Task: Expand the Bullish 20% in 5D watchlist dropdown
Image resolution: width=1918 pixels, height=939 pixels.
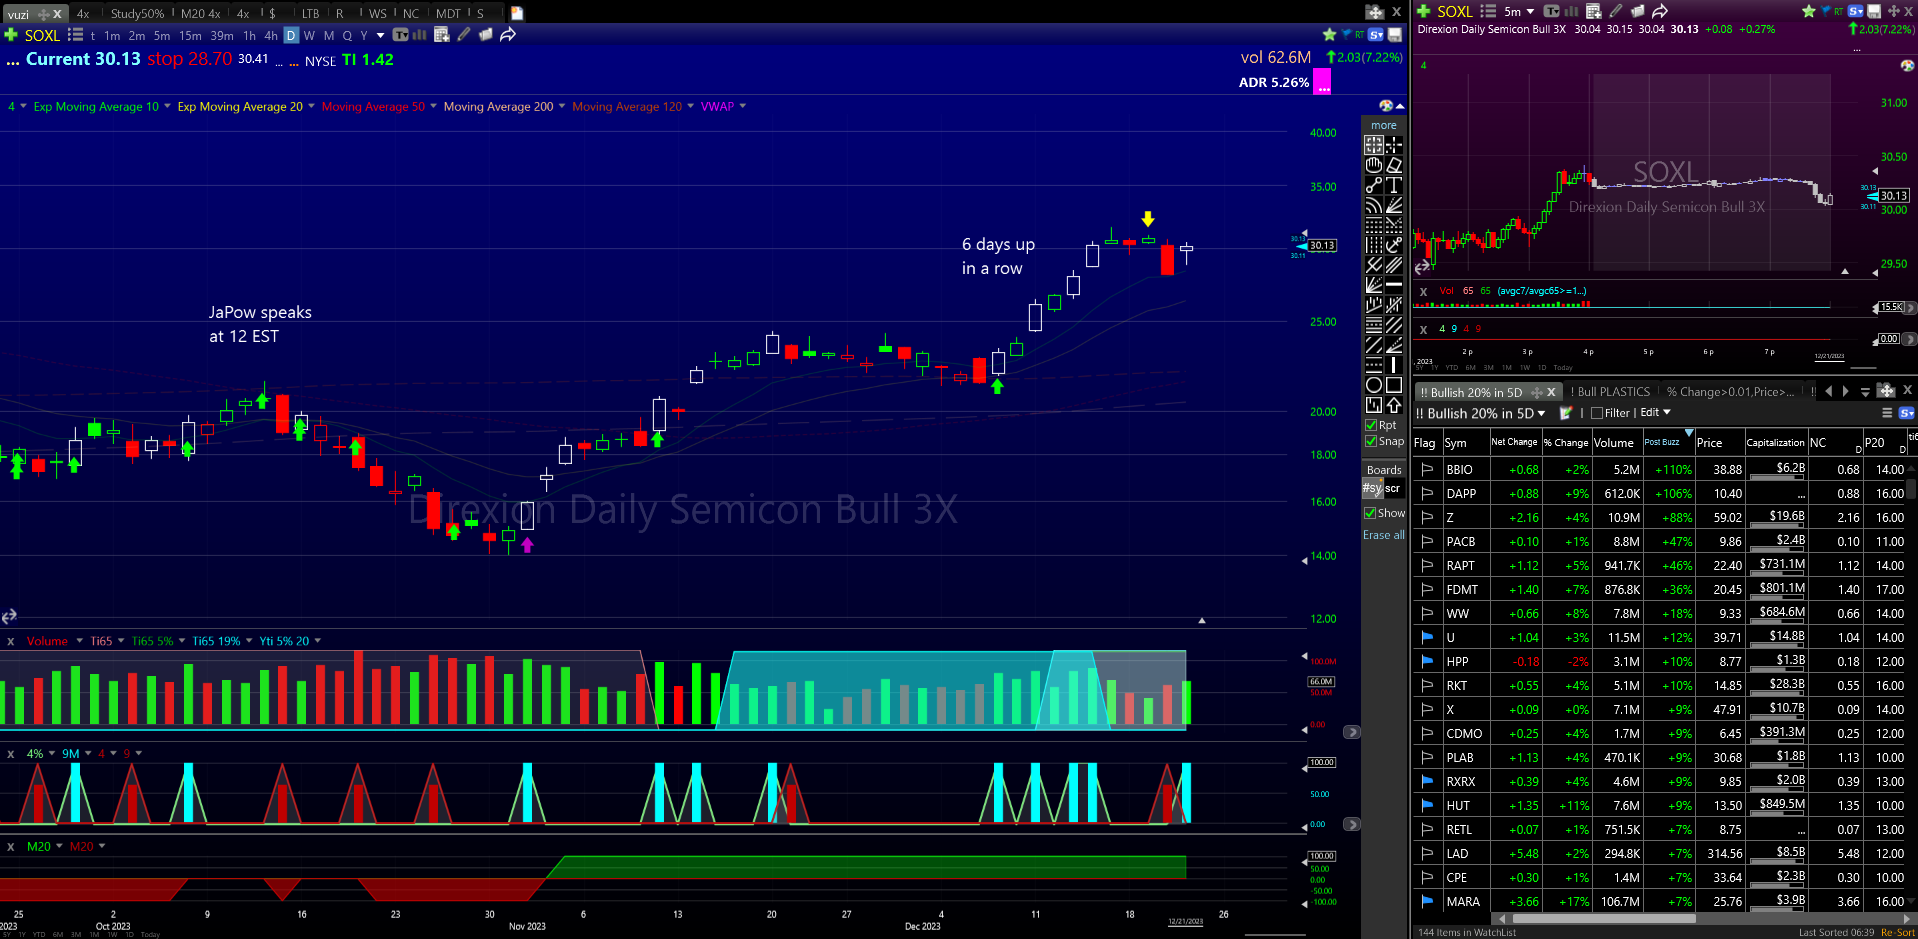Action: [x=1541, y=413]
